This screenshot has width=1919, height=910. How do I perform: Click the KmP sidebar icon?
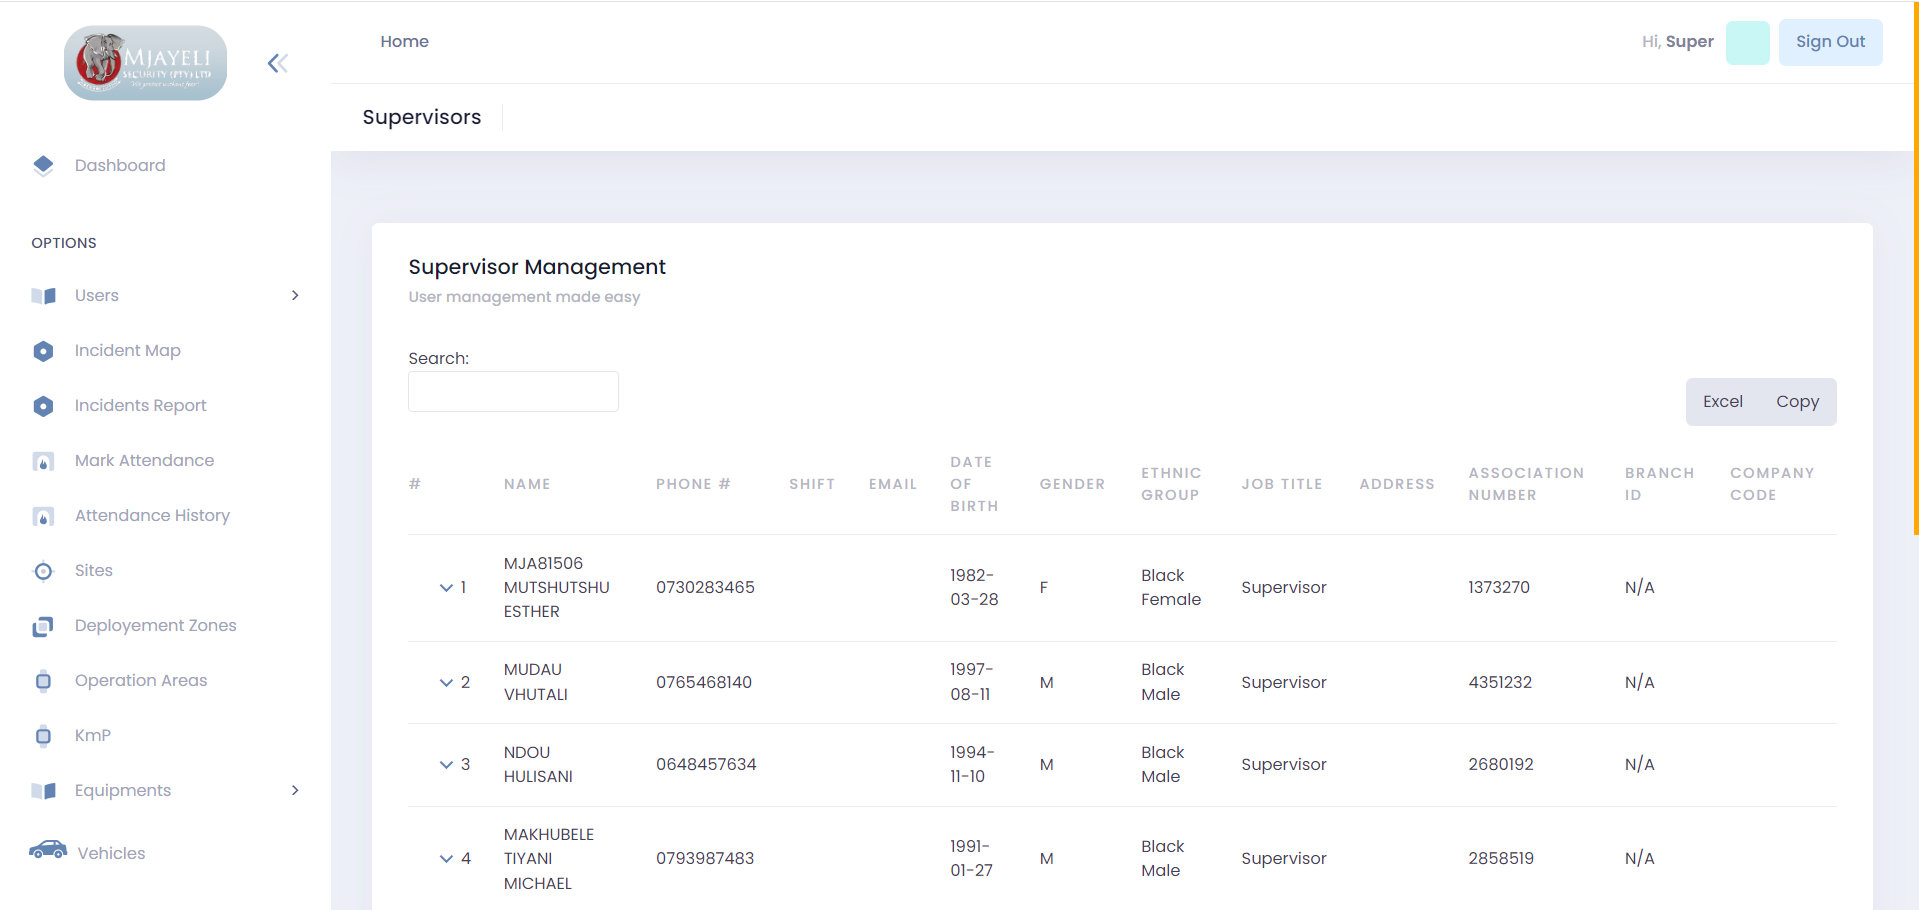[43, 736]
